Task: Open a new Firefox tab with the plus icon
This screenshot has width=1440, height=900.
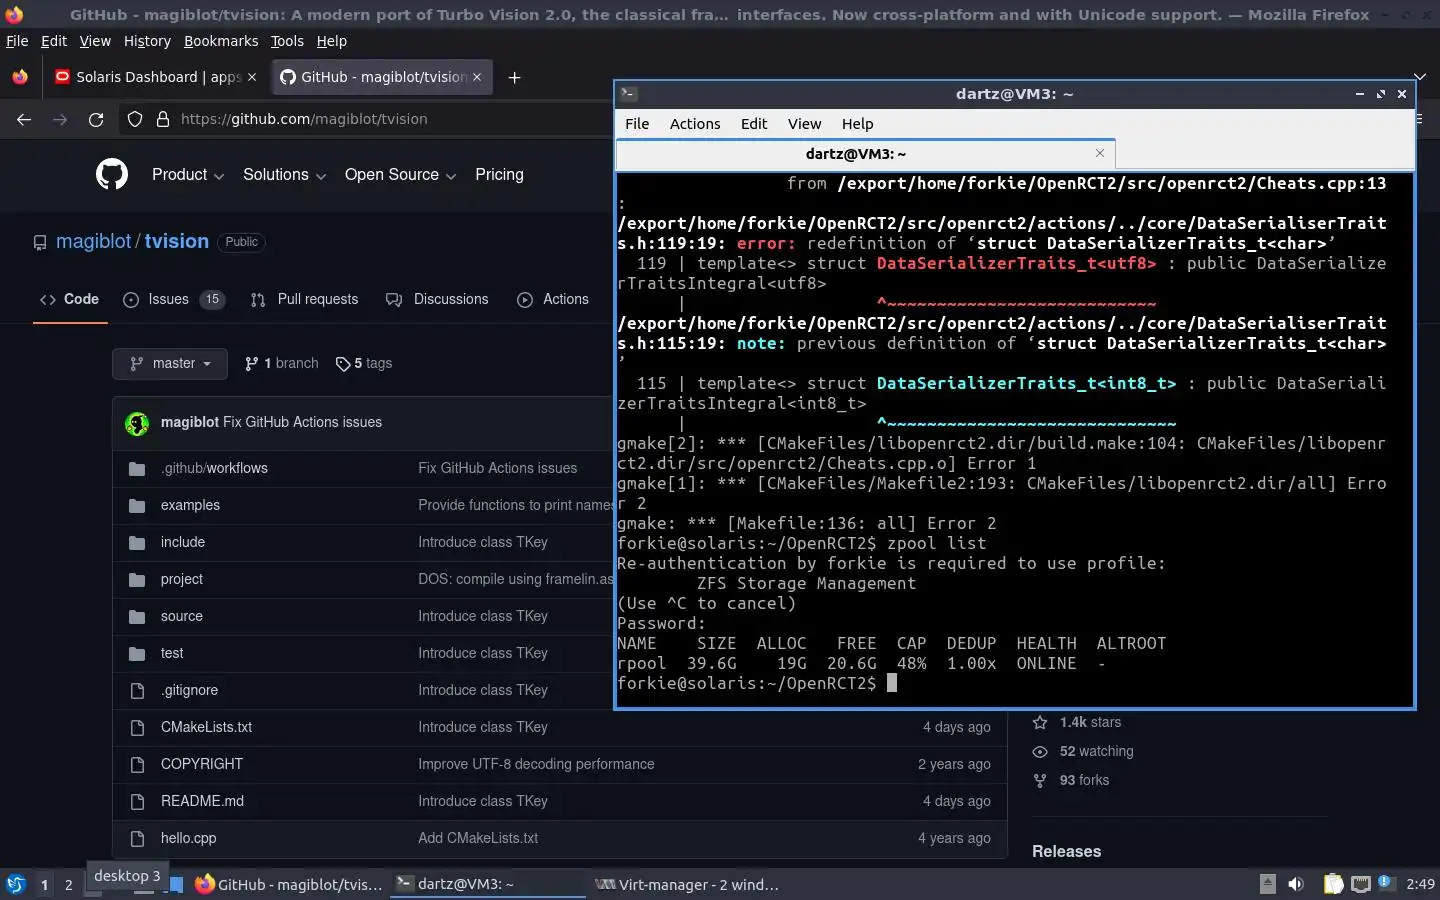Action: [x=514, y=77]
